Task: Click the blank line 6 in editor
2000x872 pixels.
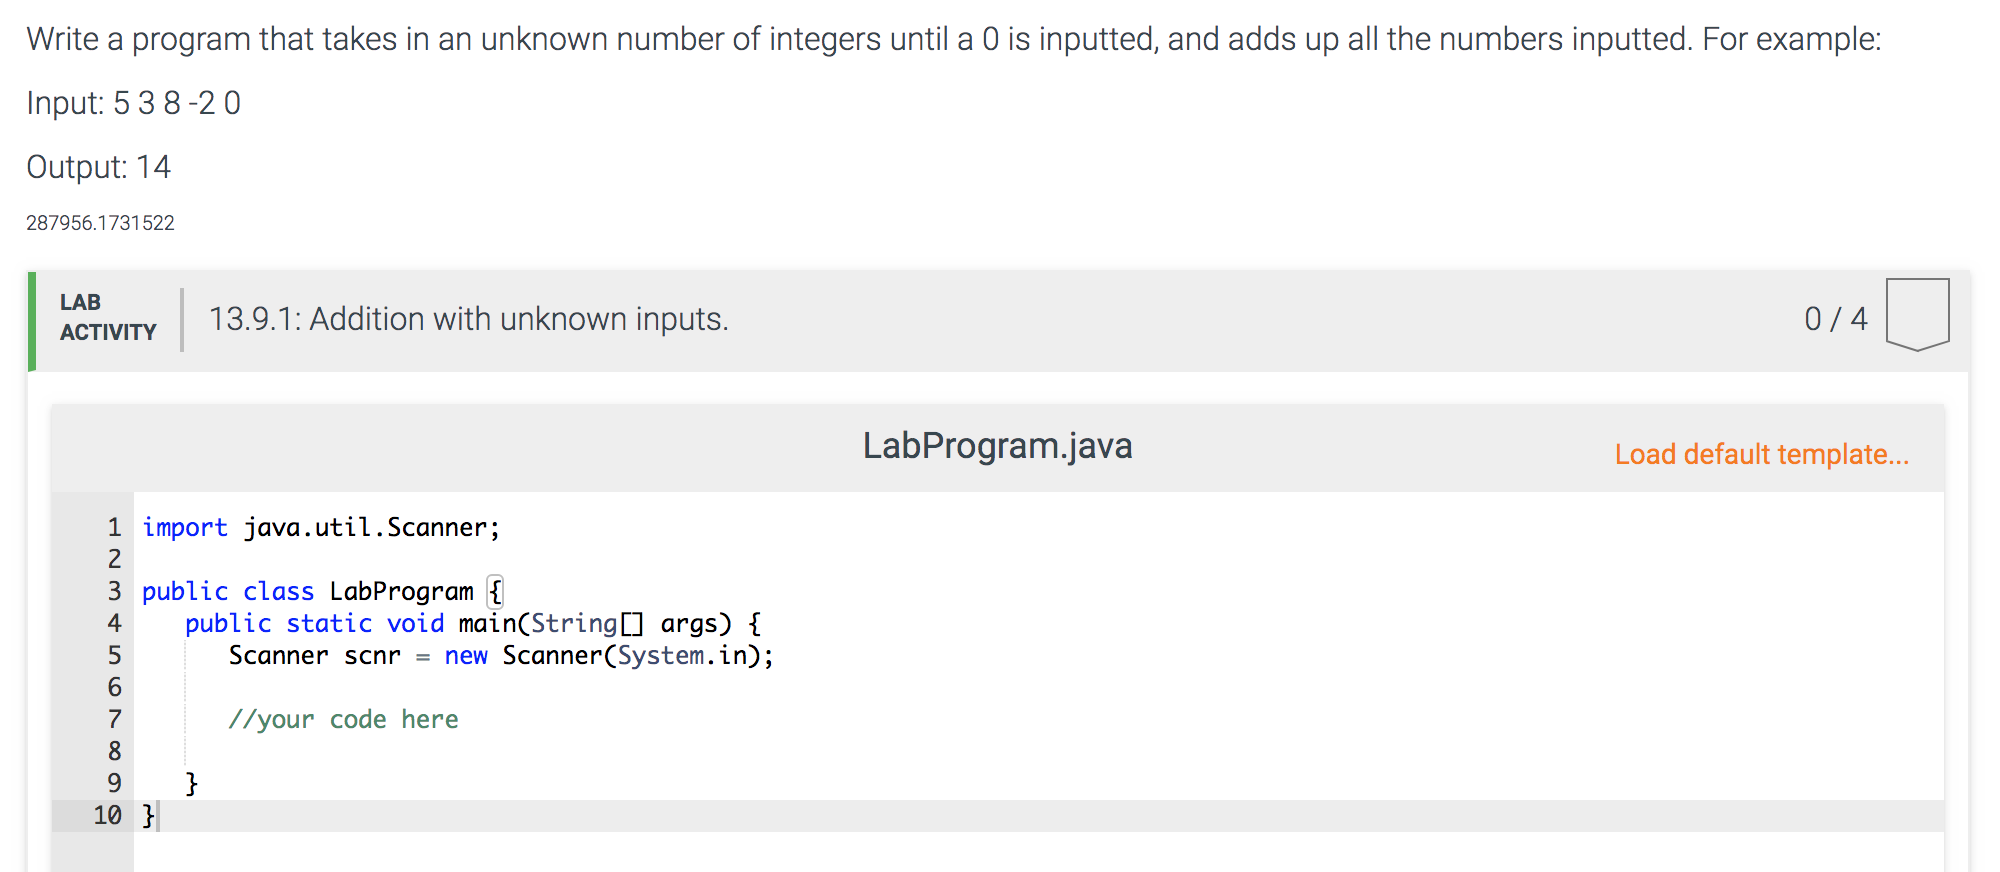Action: click(x=600, y=688)
